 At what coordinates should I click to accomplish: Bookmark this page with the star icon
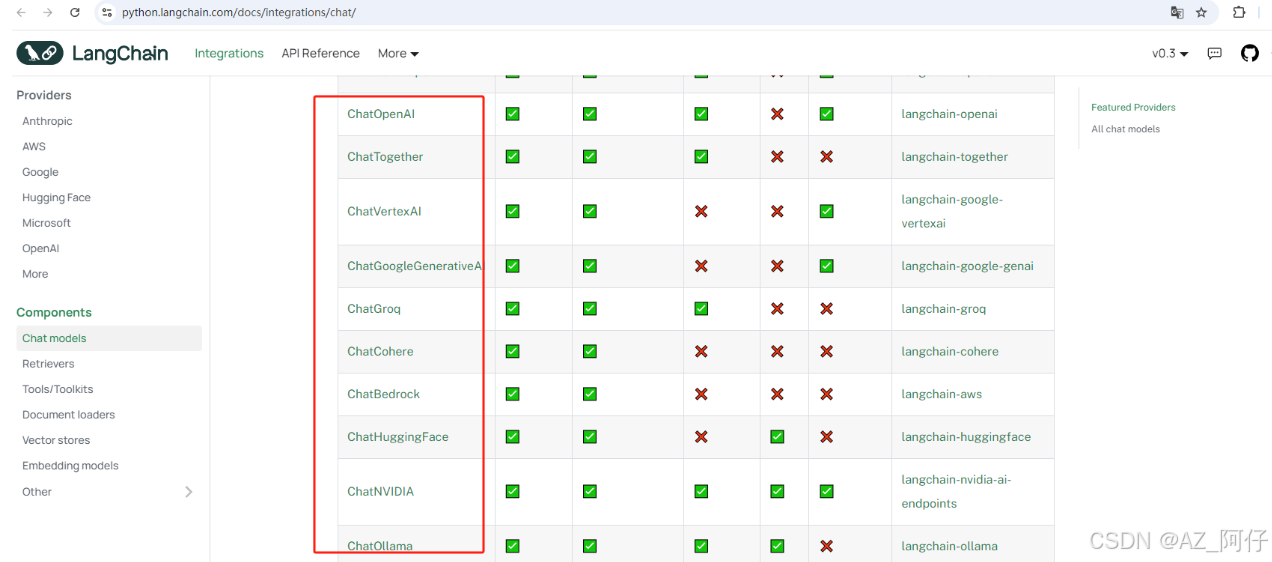pos(1202,12)
